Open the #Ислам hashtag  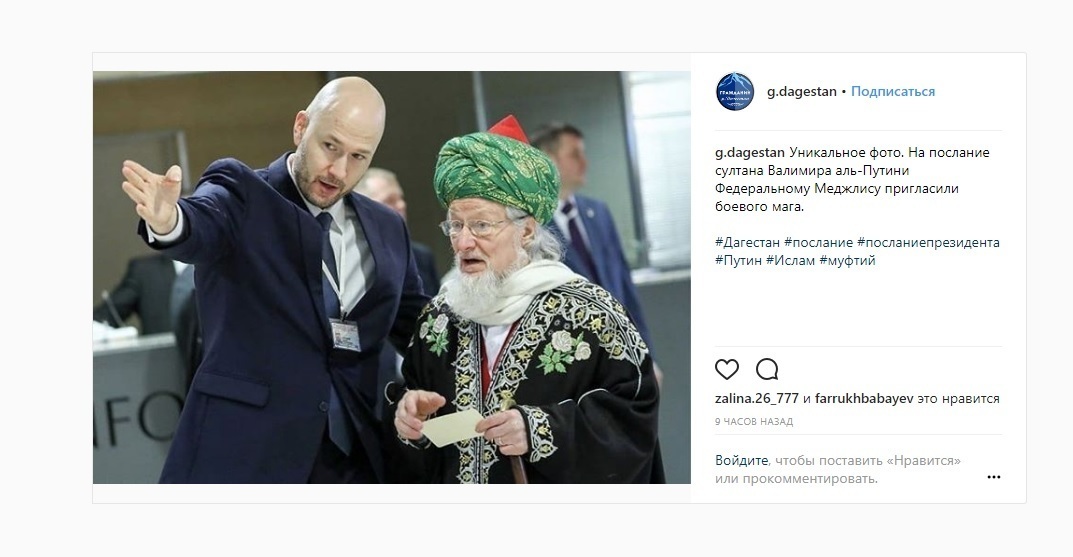click(x=790, y=260)
